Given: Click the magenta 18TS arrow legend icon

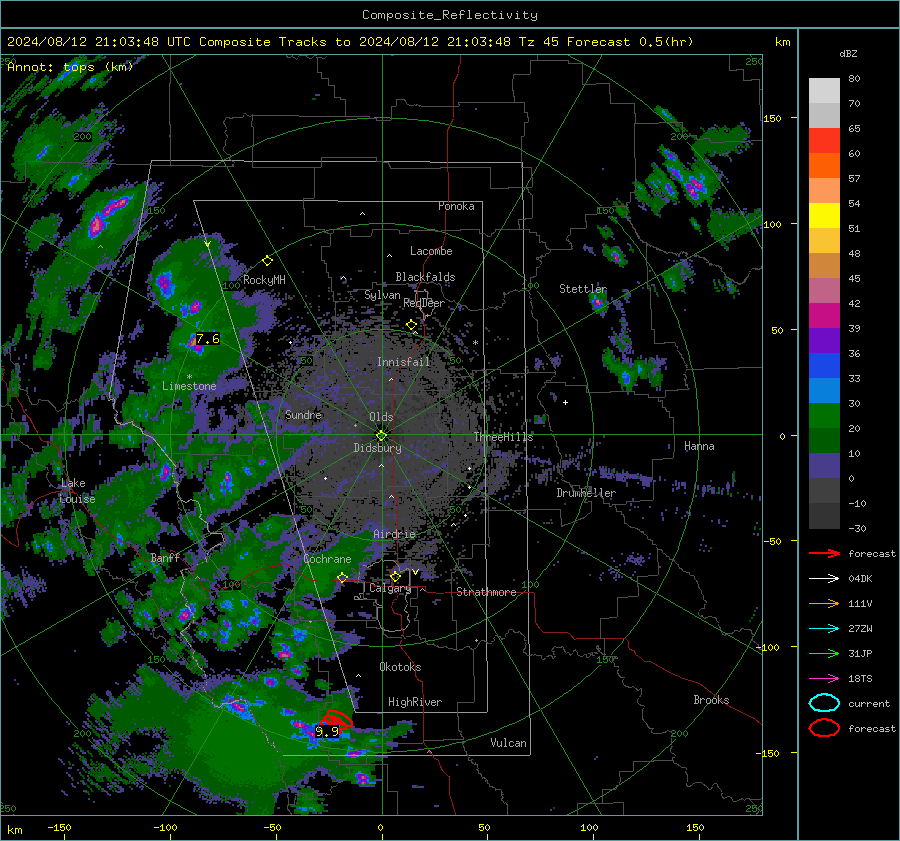Looking at the screenshot, I should click(x=824, y=679).
